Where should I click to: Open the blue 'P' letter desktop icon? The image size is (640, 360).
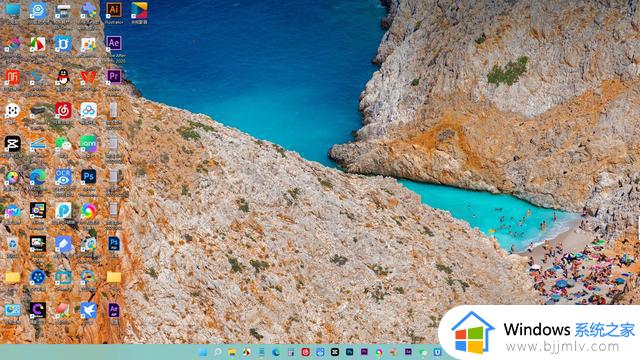(63, 211)
